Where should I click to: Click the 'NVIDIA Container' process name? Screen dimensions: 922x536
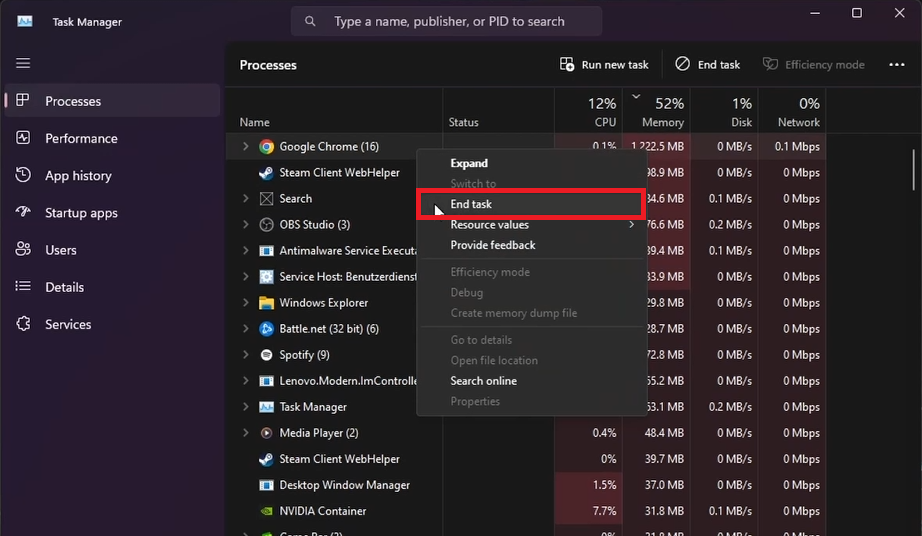click(x=323, y=511)
